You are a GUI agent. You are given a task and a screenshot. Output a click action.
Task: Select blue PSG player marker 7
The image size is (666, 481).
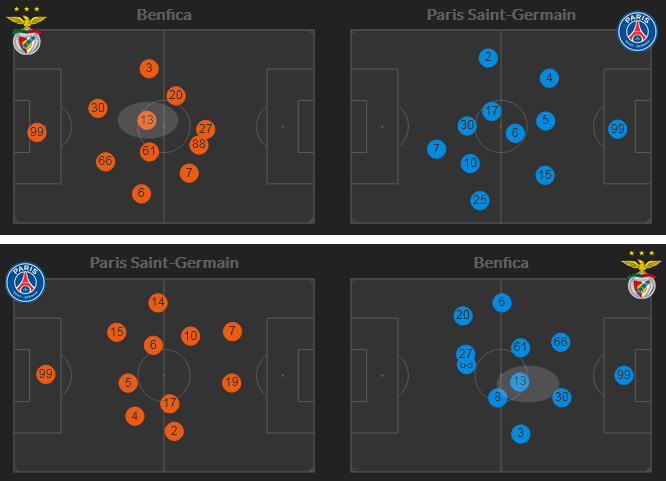point(436,150)
